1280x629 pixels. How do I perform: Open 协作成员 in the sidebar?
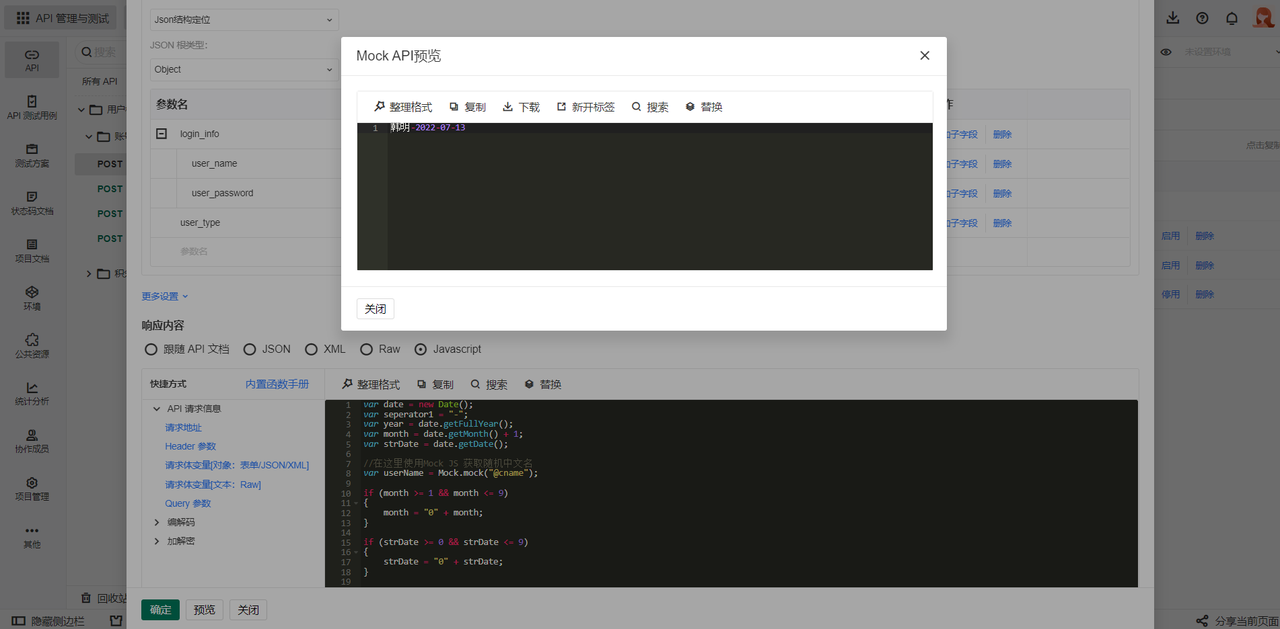click(32, 441)
